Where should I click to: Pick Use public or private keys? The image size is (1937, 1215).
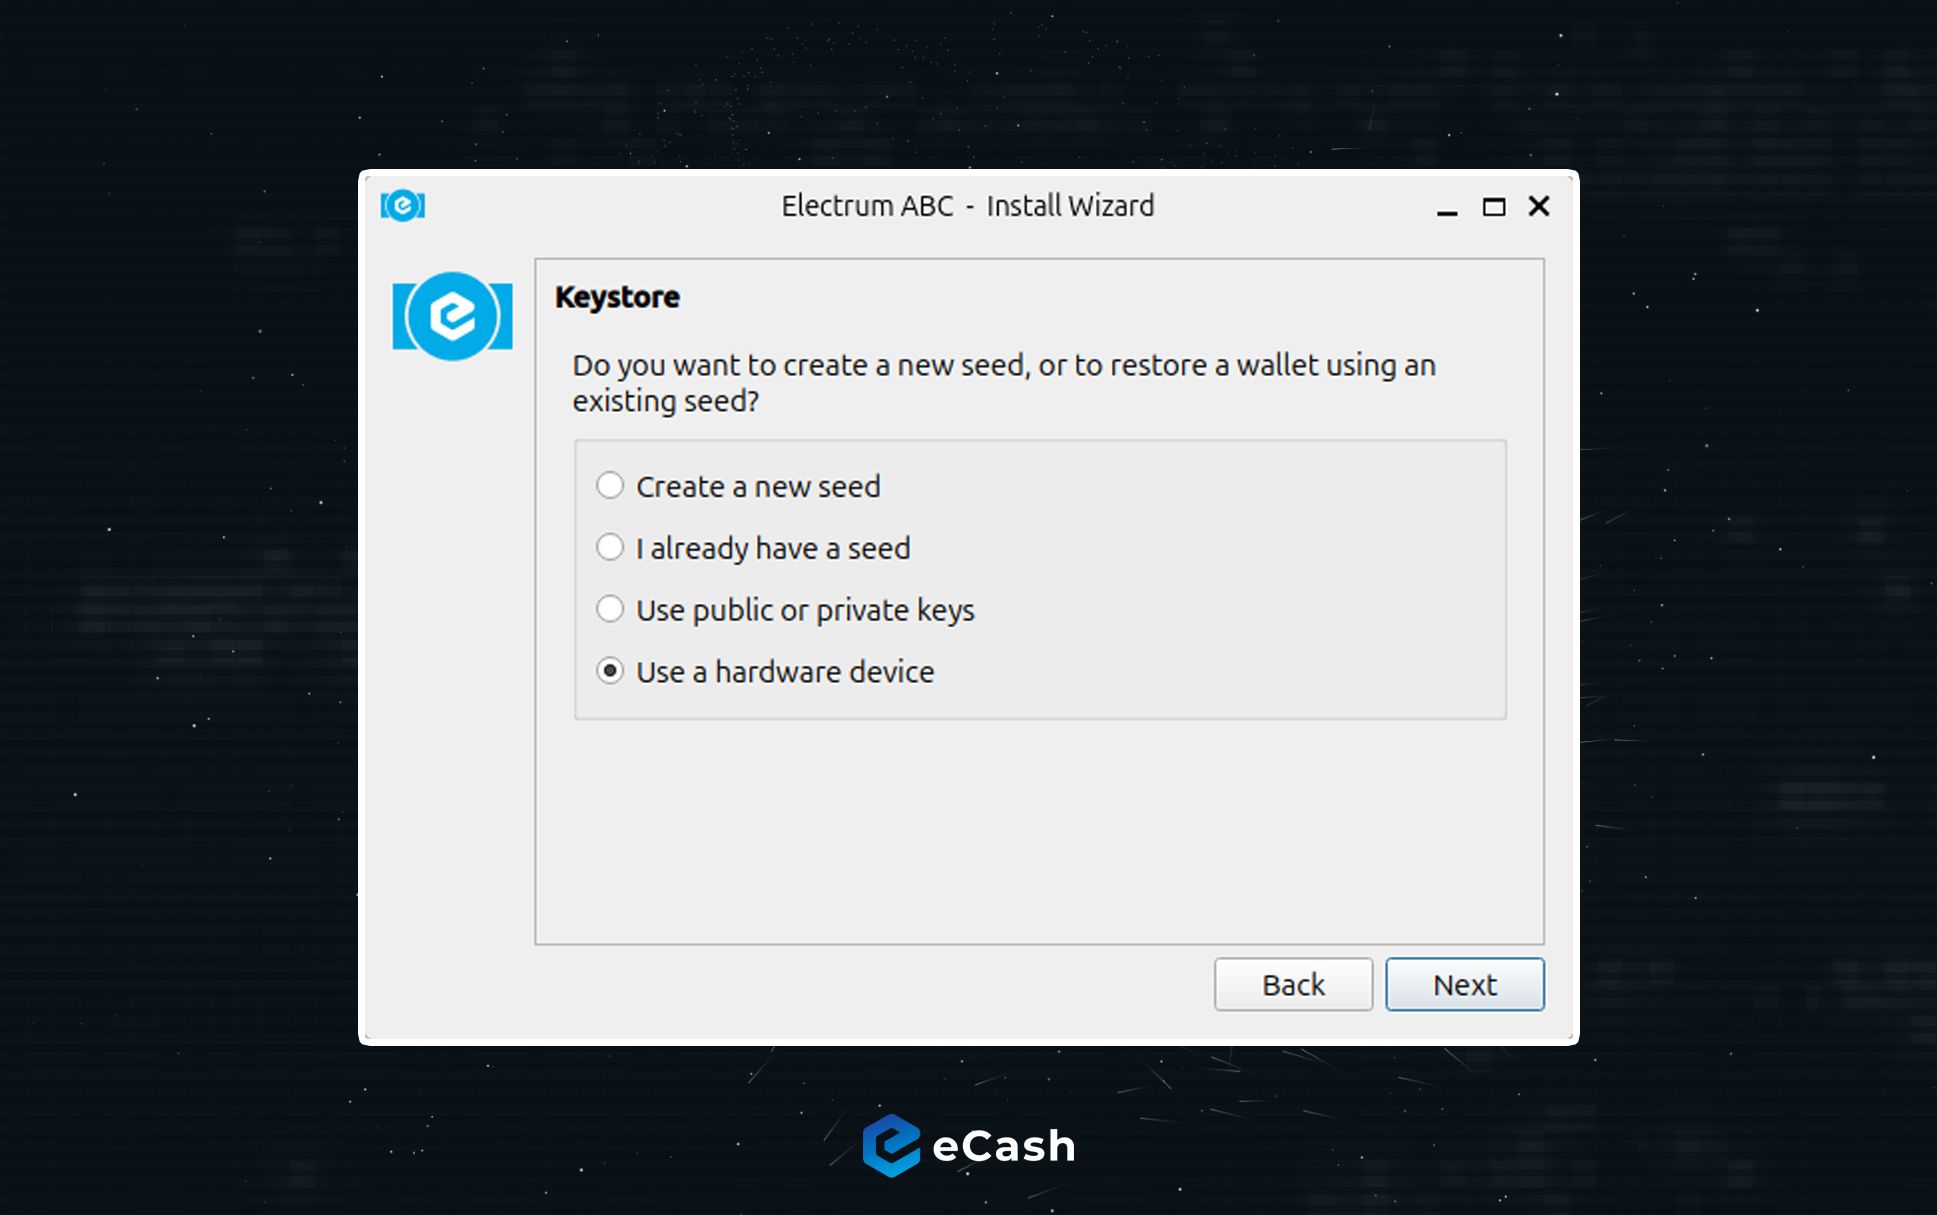coord(610,609)
